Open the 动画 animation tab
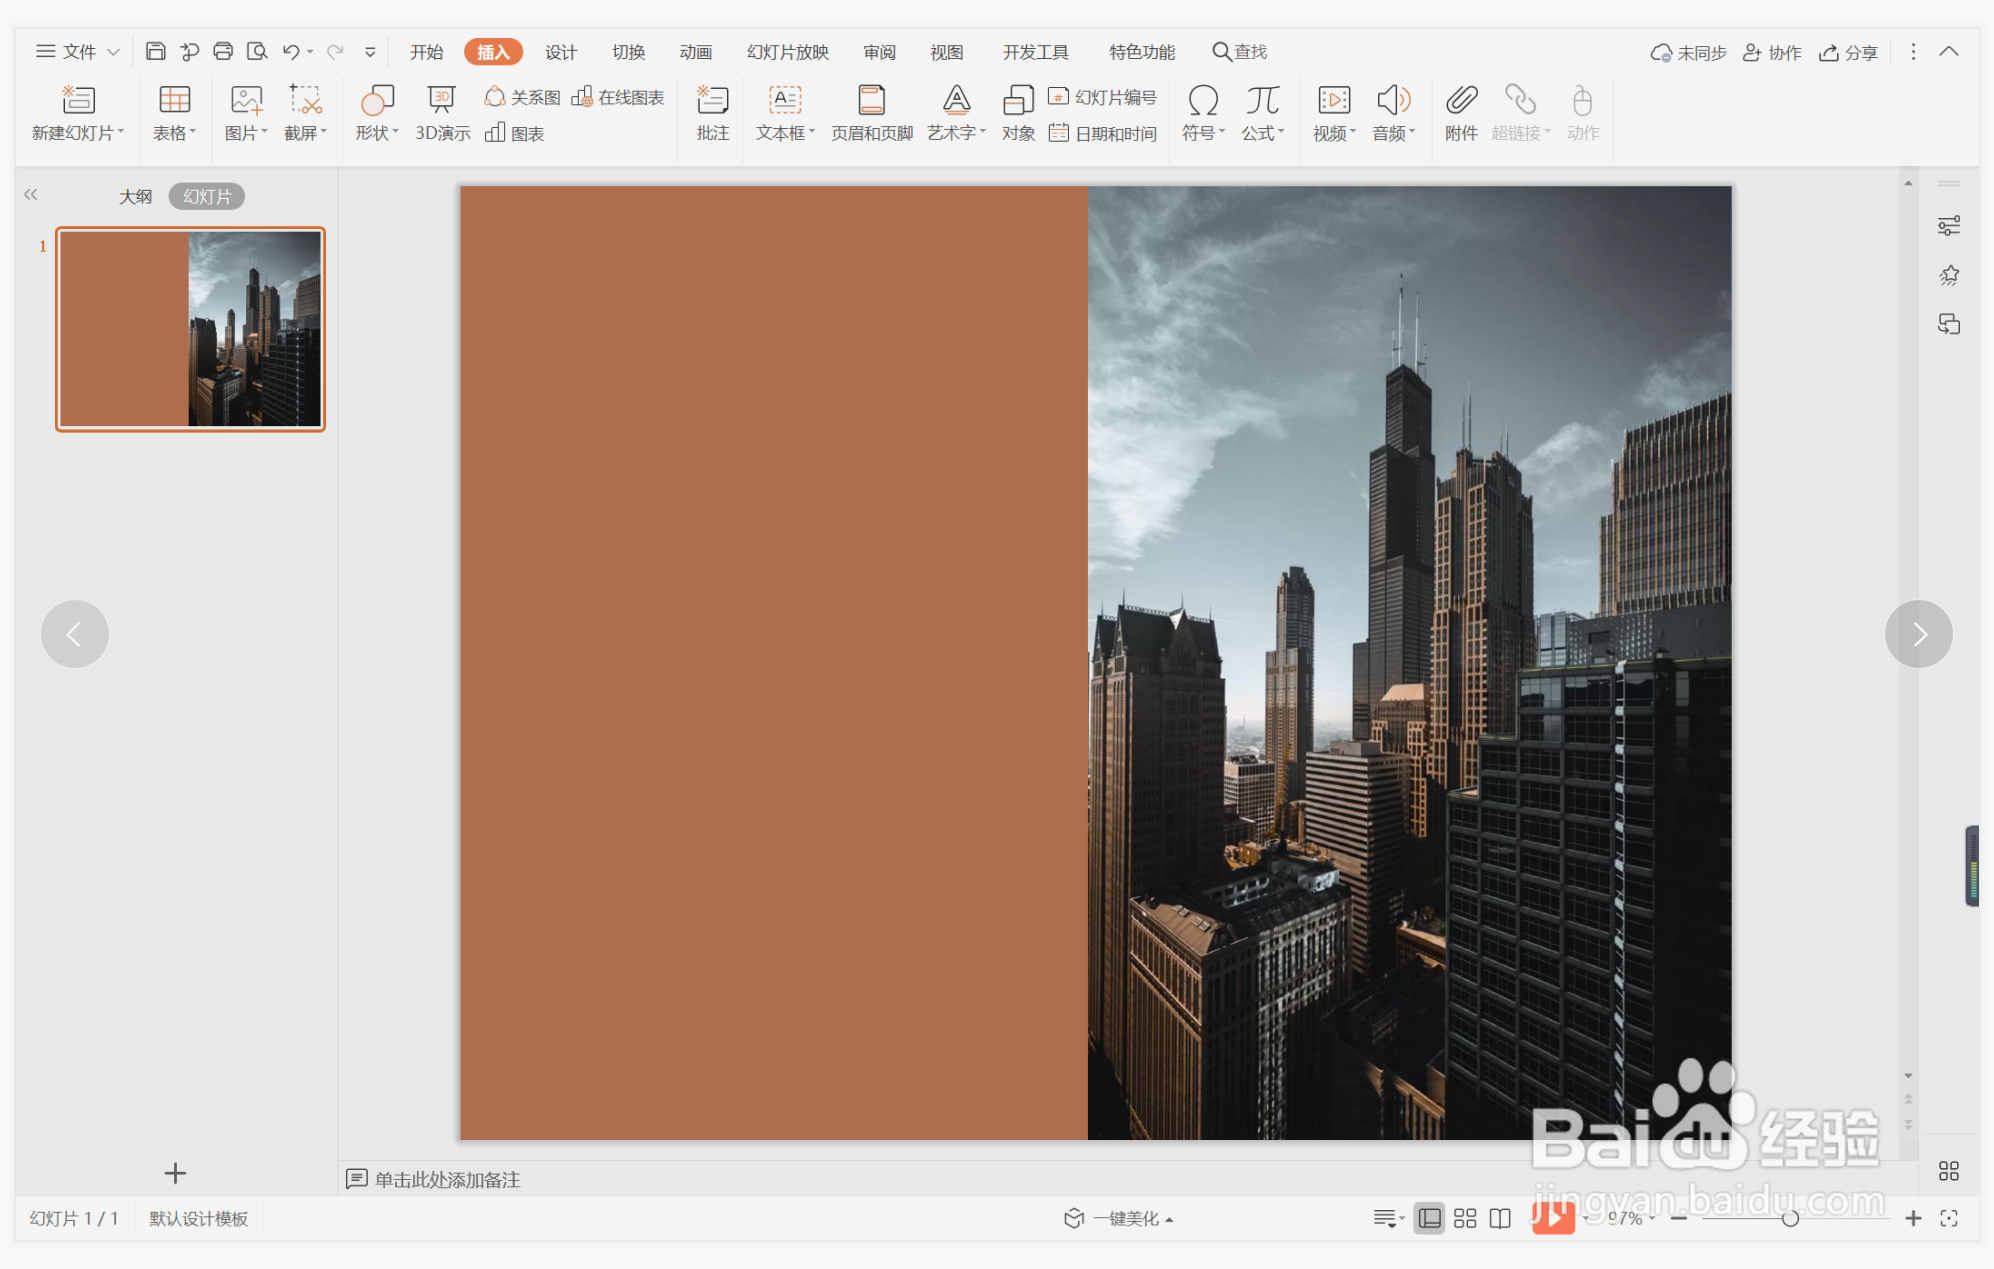The image size is (1994, 1269). tap(695, 52)
